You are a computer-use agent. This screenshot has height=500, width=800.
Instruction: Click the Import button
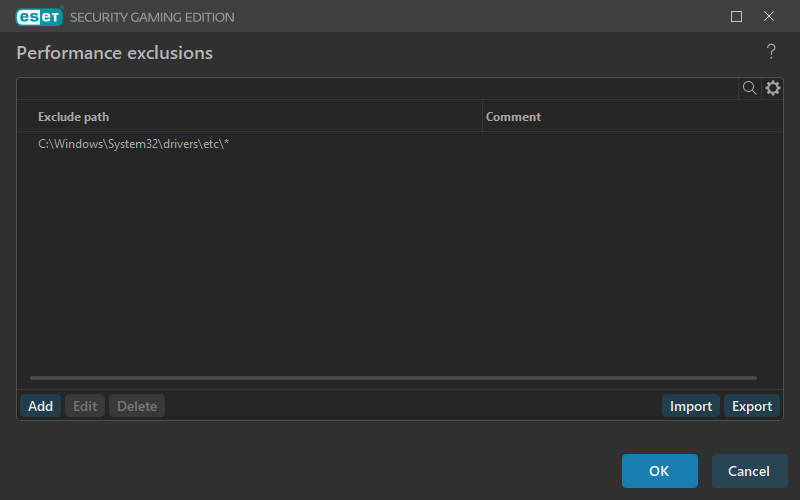(x=691, y=406)
